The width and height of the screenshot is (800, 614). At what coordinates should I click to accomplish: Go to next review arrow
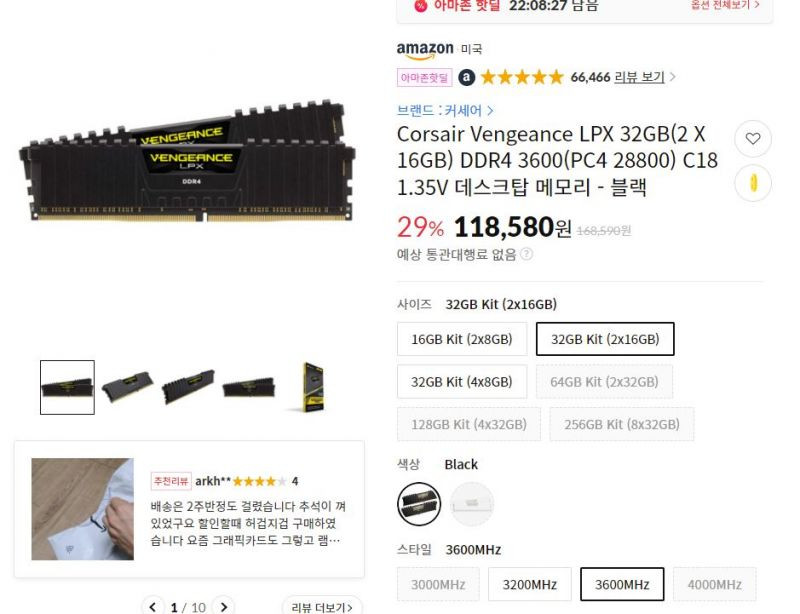(223, 606)
